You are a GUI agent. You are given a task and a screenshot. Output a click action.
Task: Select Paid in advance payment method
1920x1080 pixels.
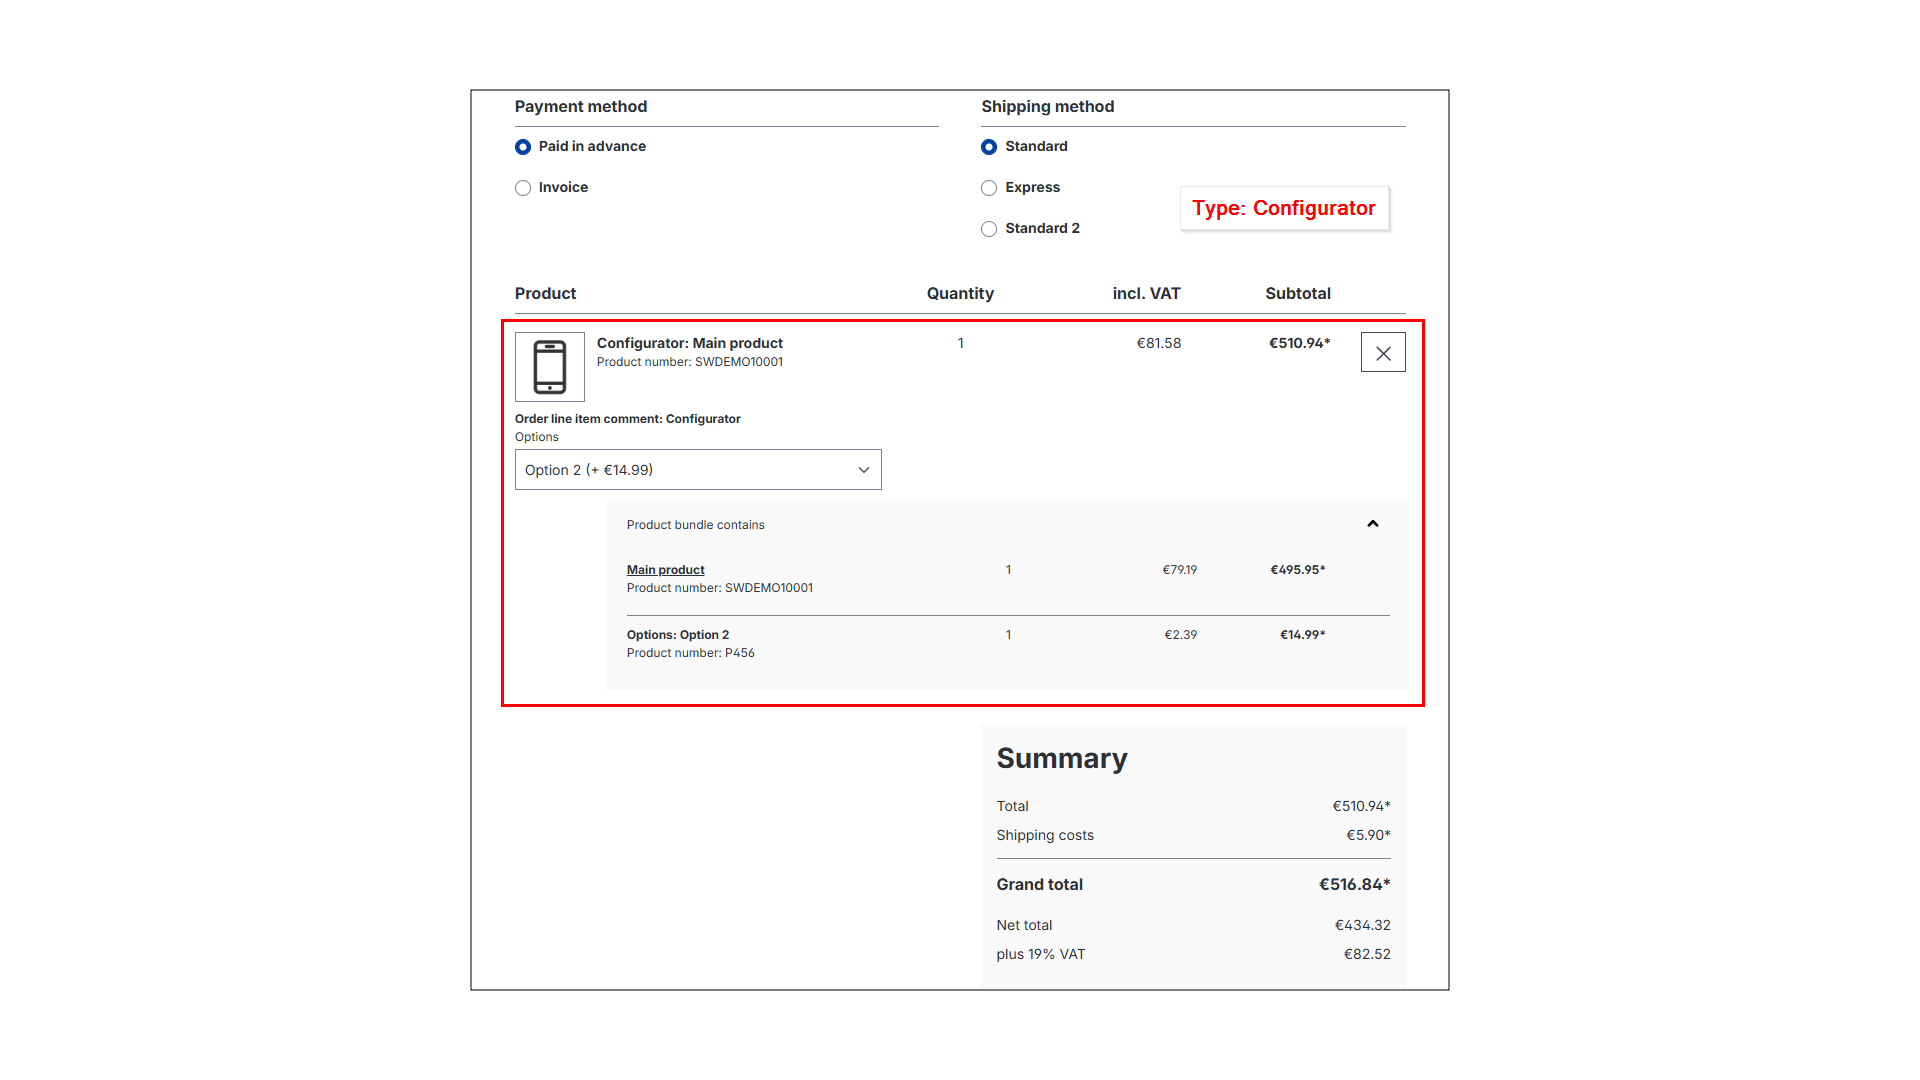[523, 147]
